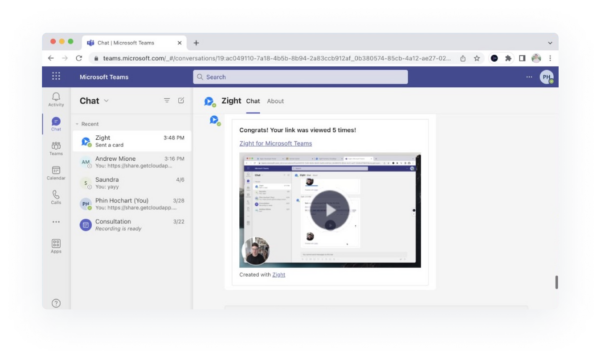The height and width of the screenshot is (360, 600).
Task: Collapse the Recent chats section
Action: click(77, 124)
